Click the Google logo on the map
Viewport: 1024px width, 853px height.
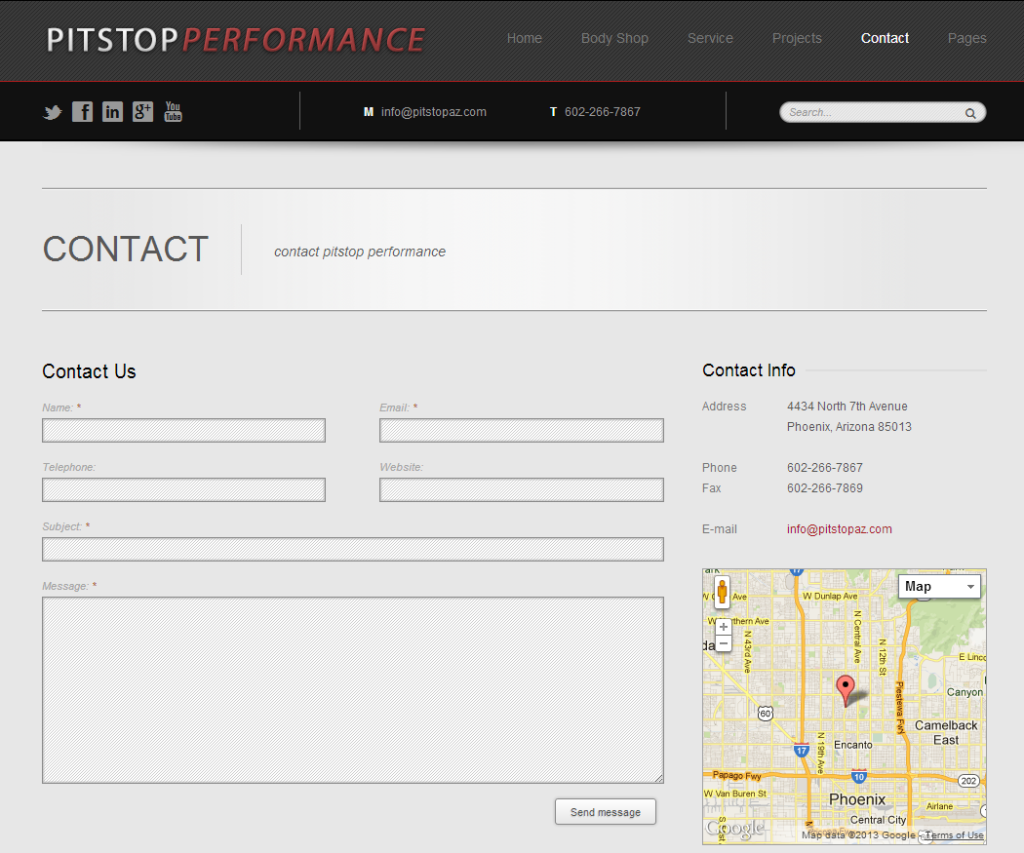(x=735, y=828)
